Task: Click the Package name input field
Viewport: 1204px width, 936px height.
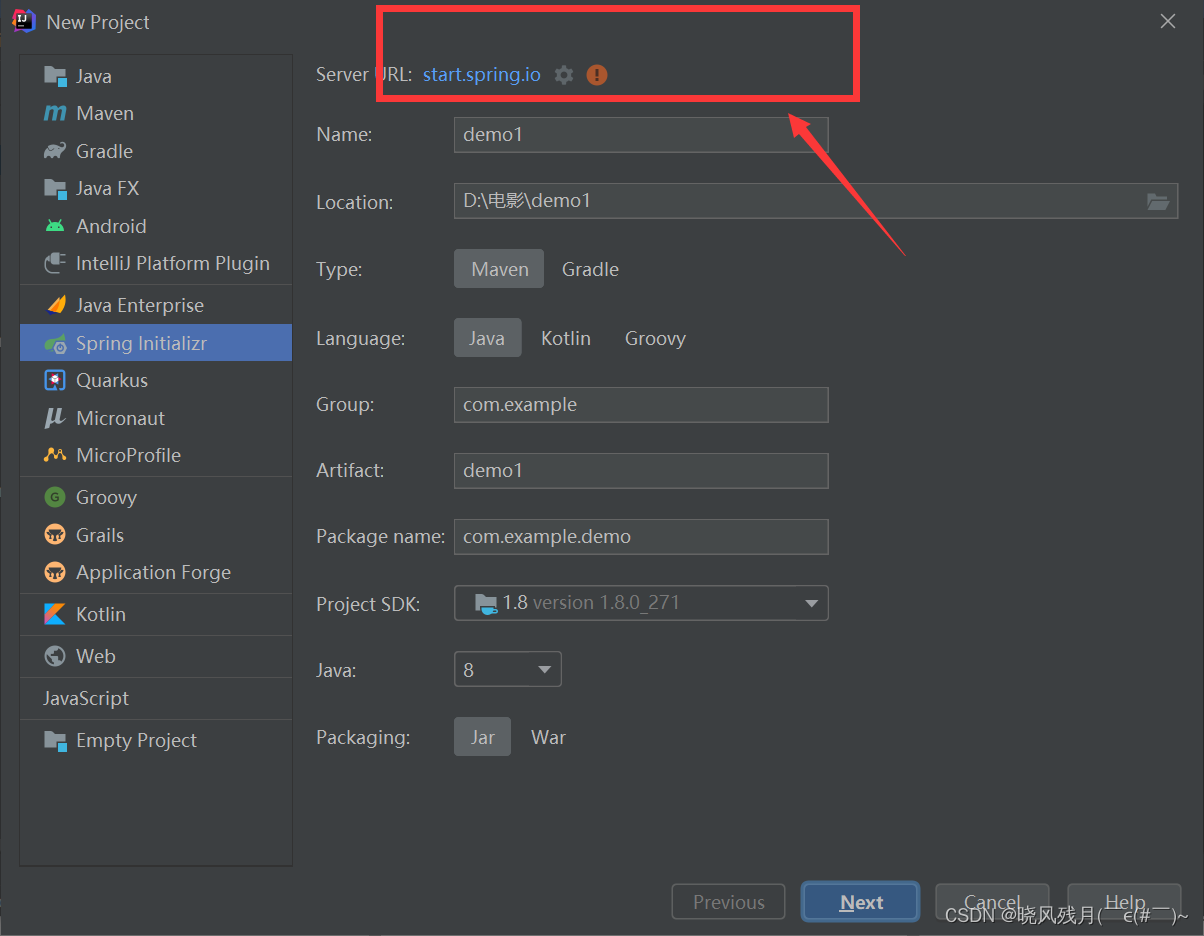Action: (x=641, y=536)
